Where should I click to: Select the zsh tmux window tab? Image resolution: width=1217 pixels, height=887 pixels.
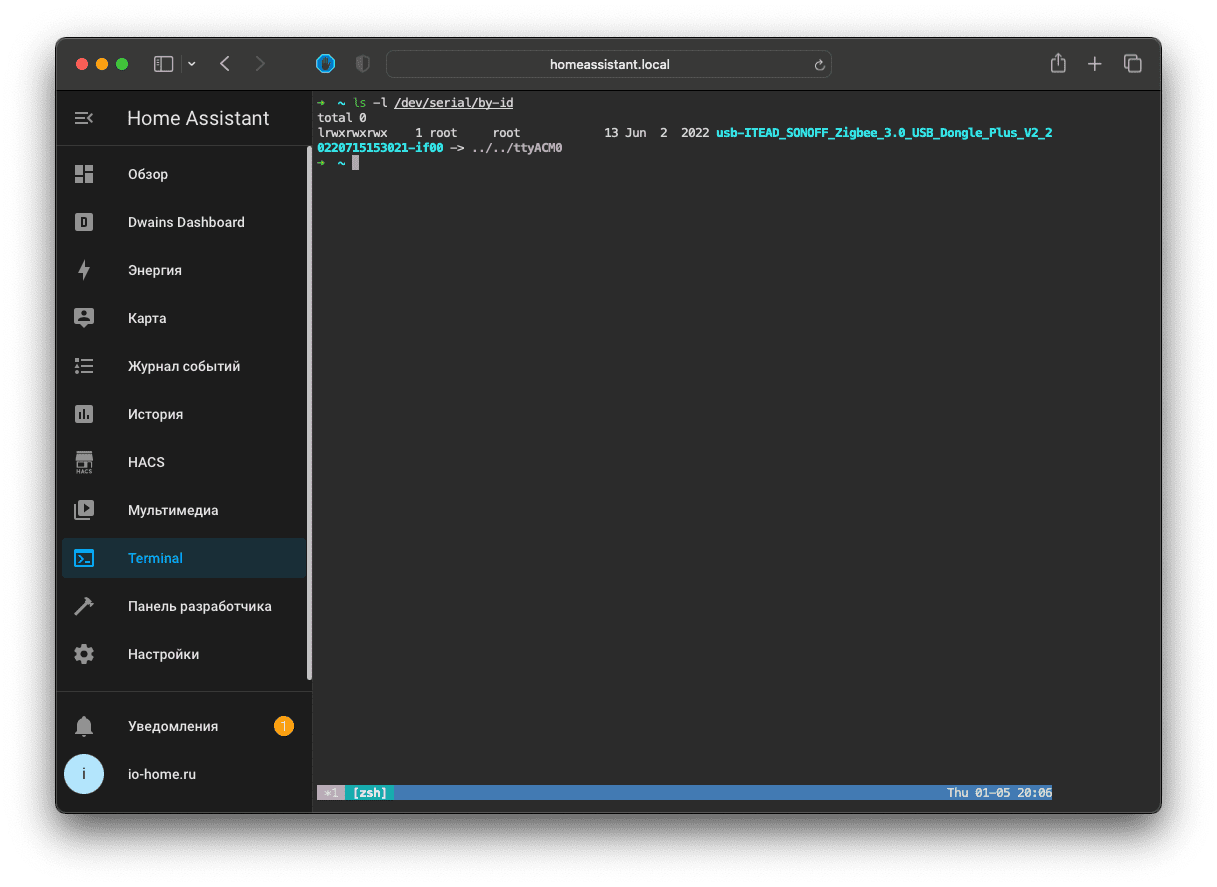coord(370,793)
